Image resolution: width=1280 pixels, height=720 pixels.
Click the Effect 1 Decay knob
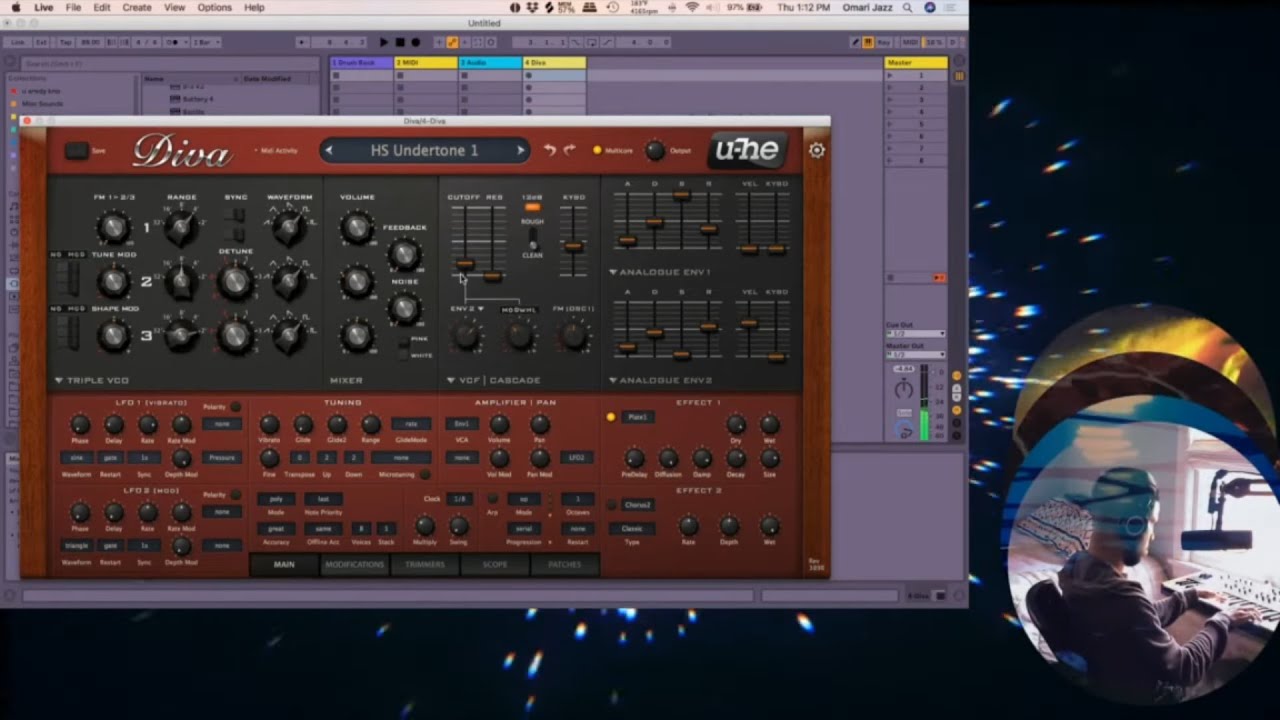pyautogui.click(x=736, y=458)
